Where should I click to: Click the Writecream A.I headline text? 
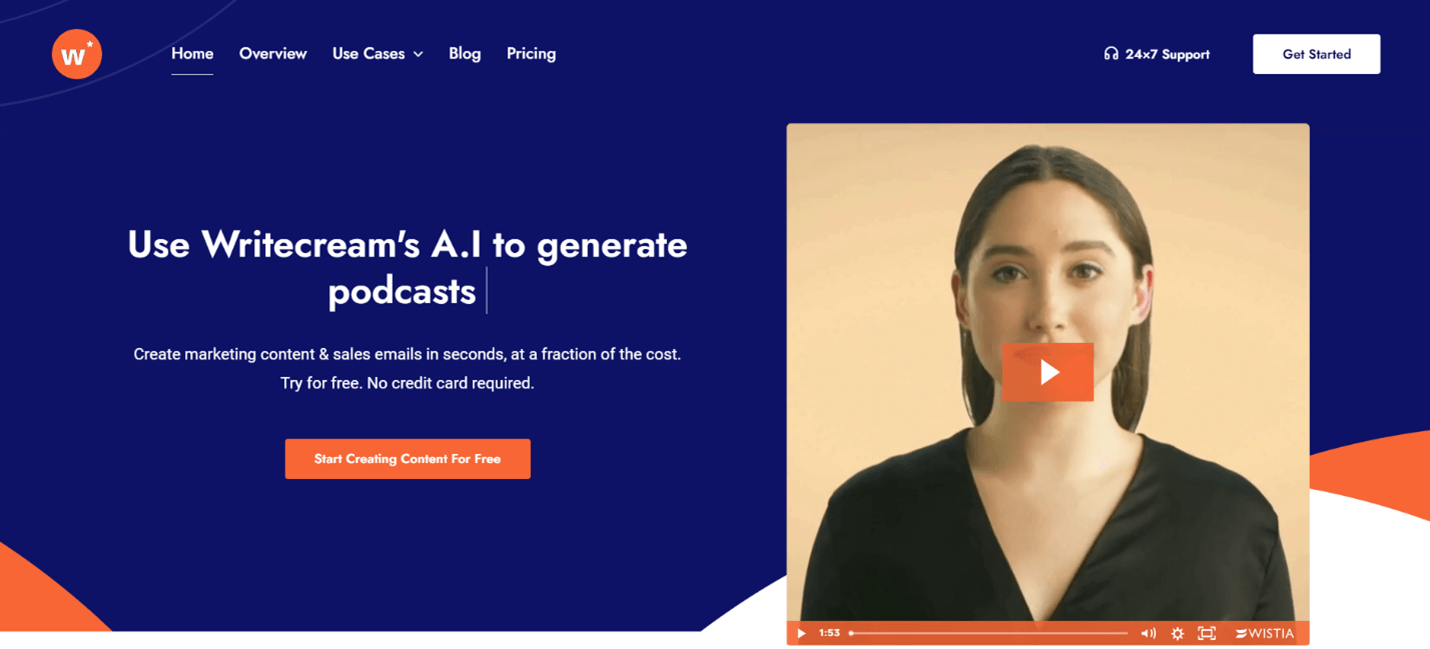pyautogui.click(x=407, y=268)
